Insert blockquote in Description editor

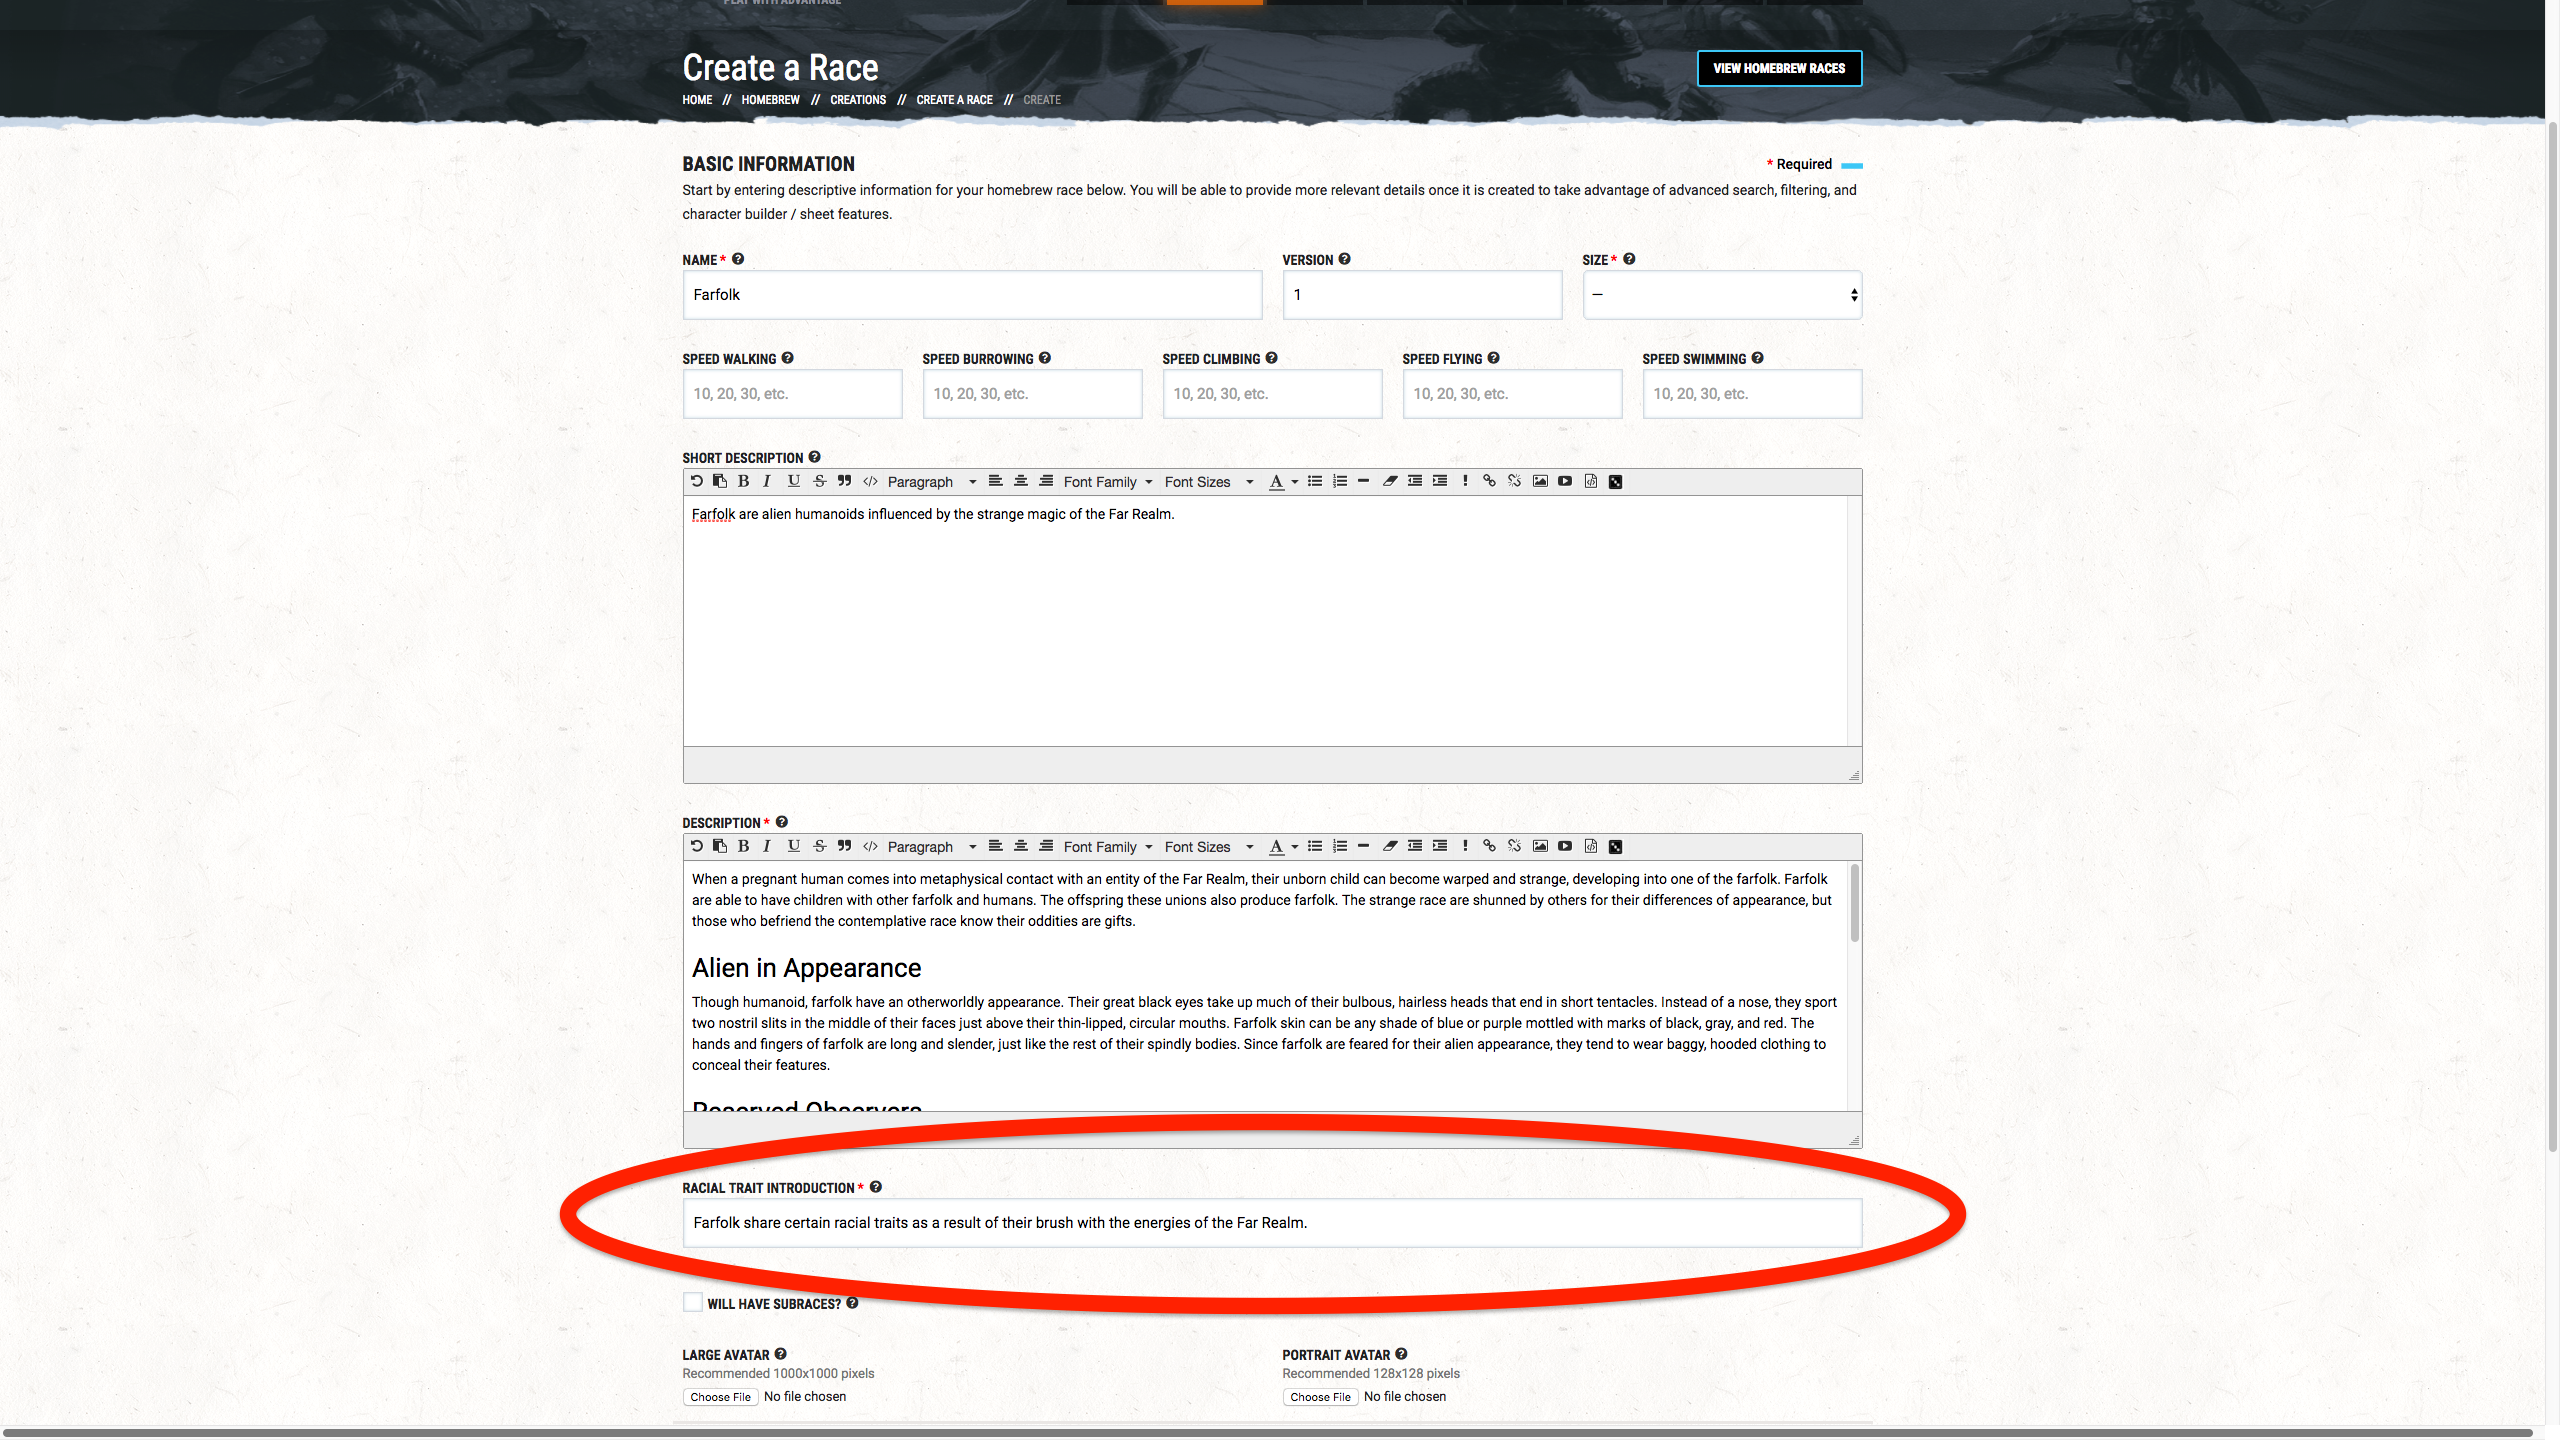845,846
